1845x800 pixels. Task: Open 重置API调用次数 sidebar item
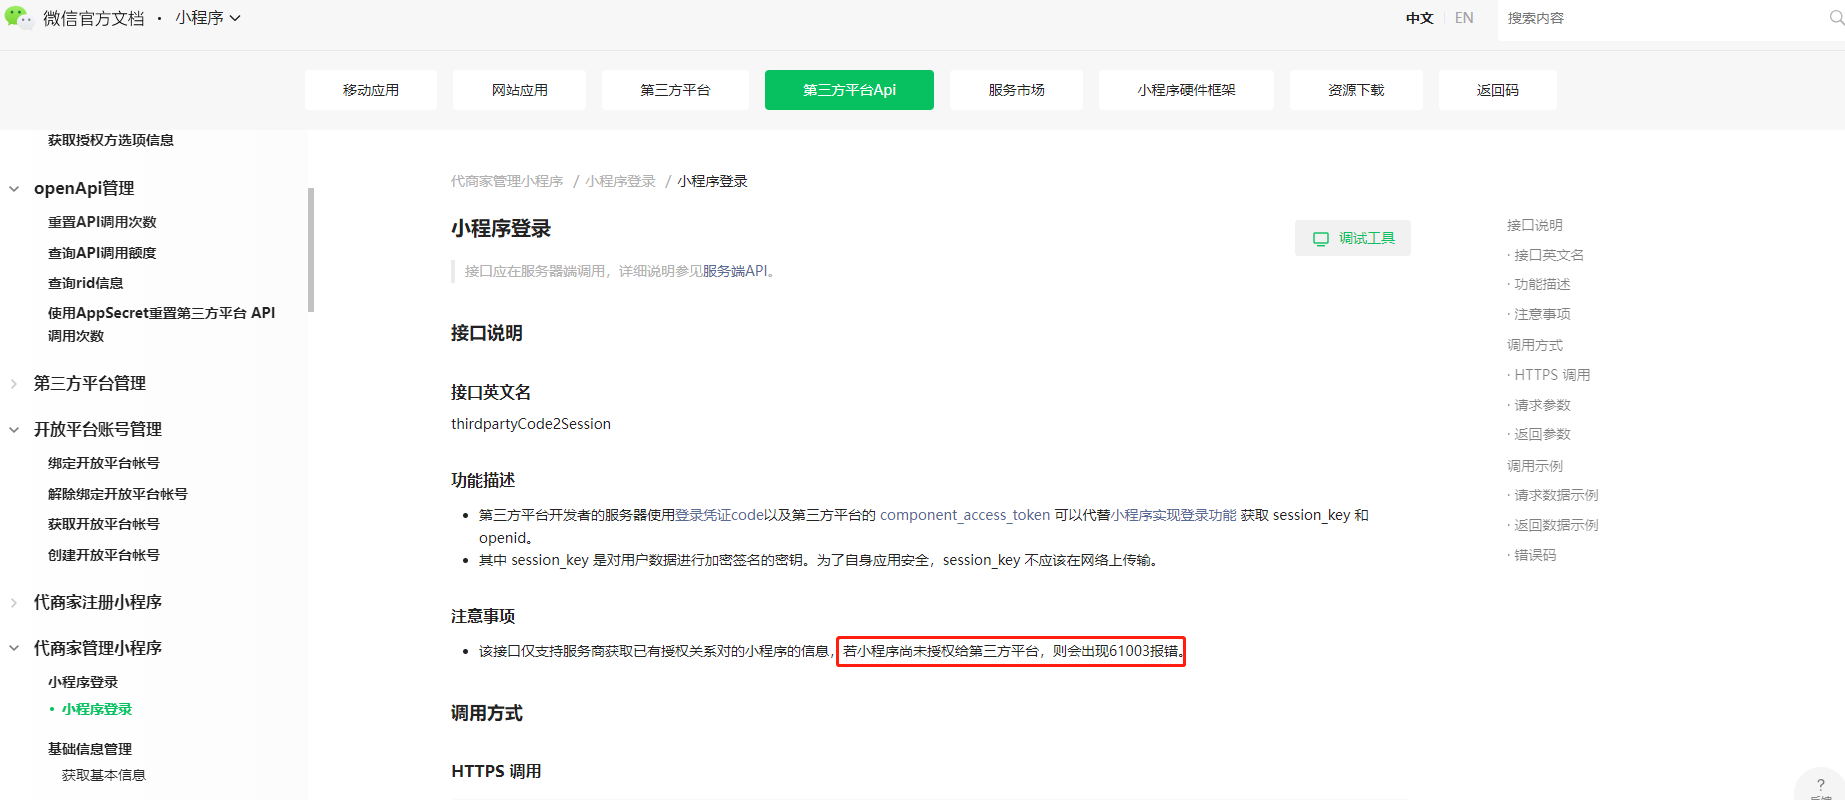pos(102,222)
